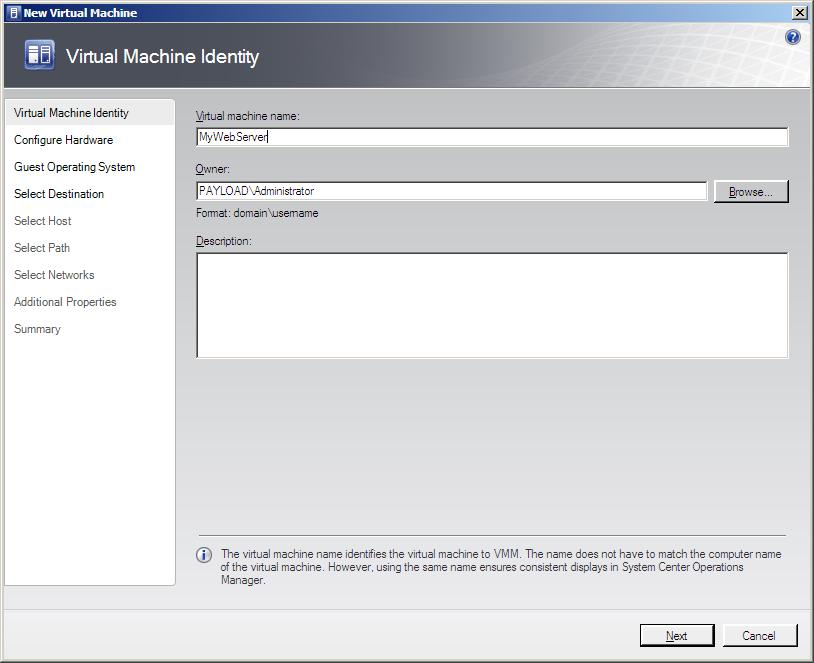The width and height of the screenshot is (814, 663).
Task: Open the Select Networks step
Action: click(x=54, y=275)
